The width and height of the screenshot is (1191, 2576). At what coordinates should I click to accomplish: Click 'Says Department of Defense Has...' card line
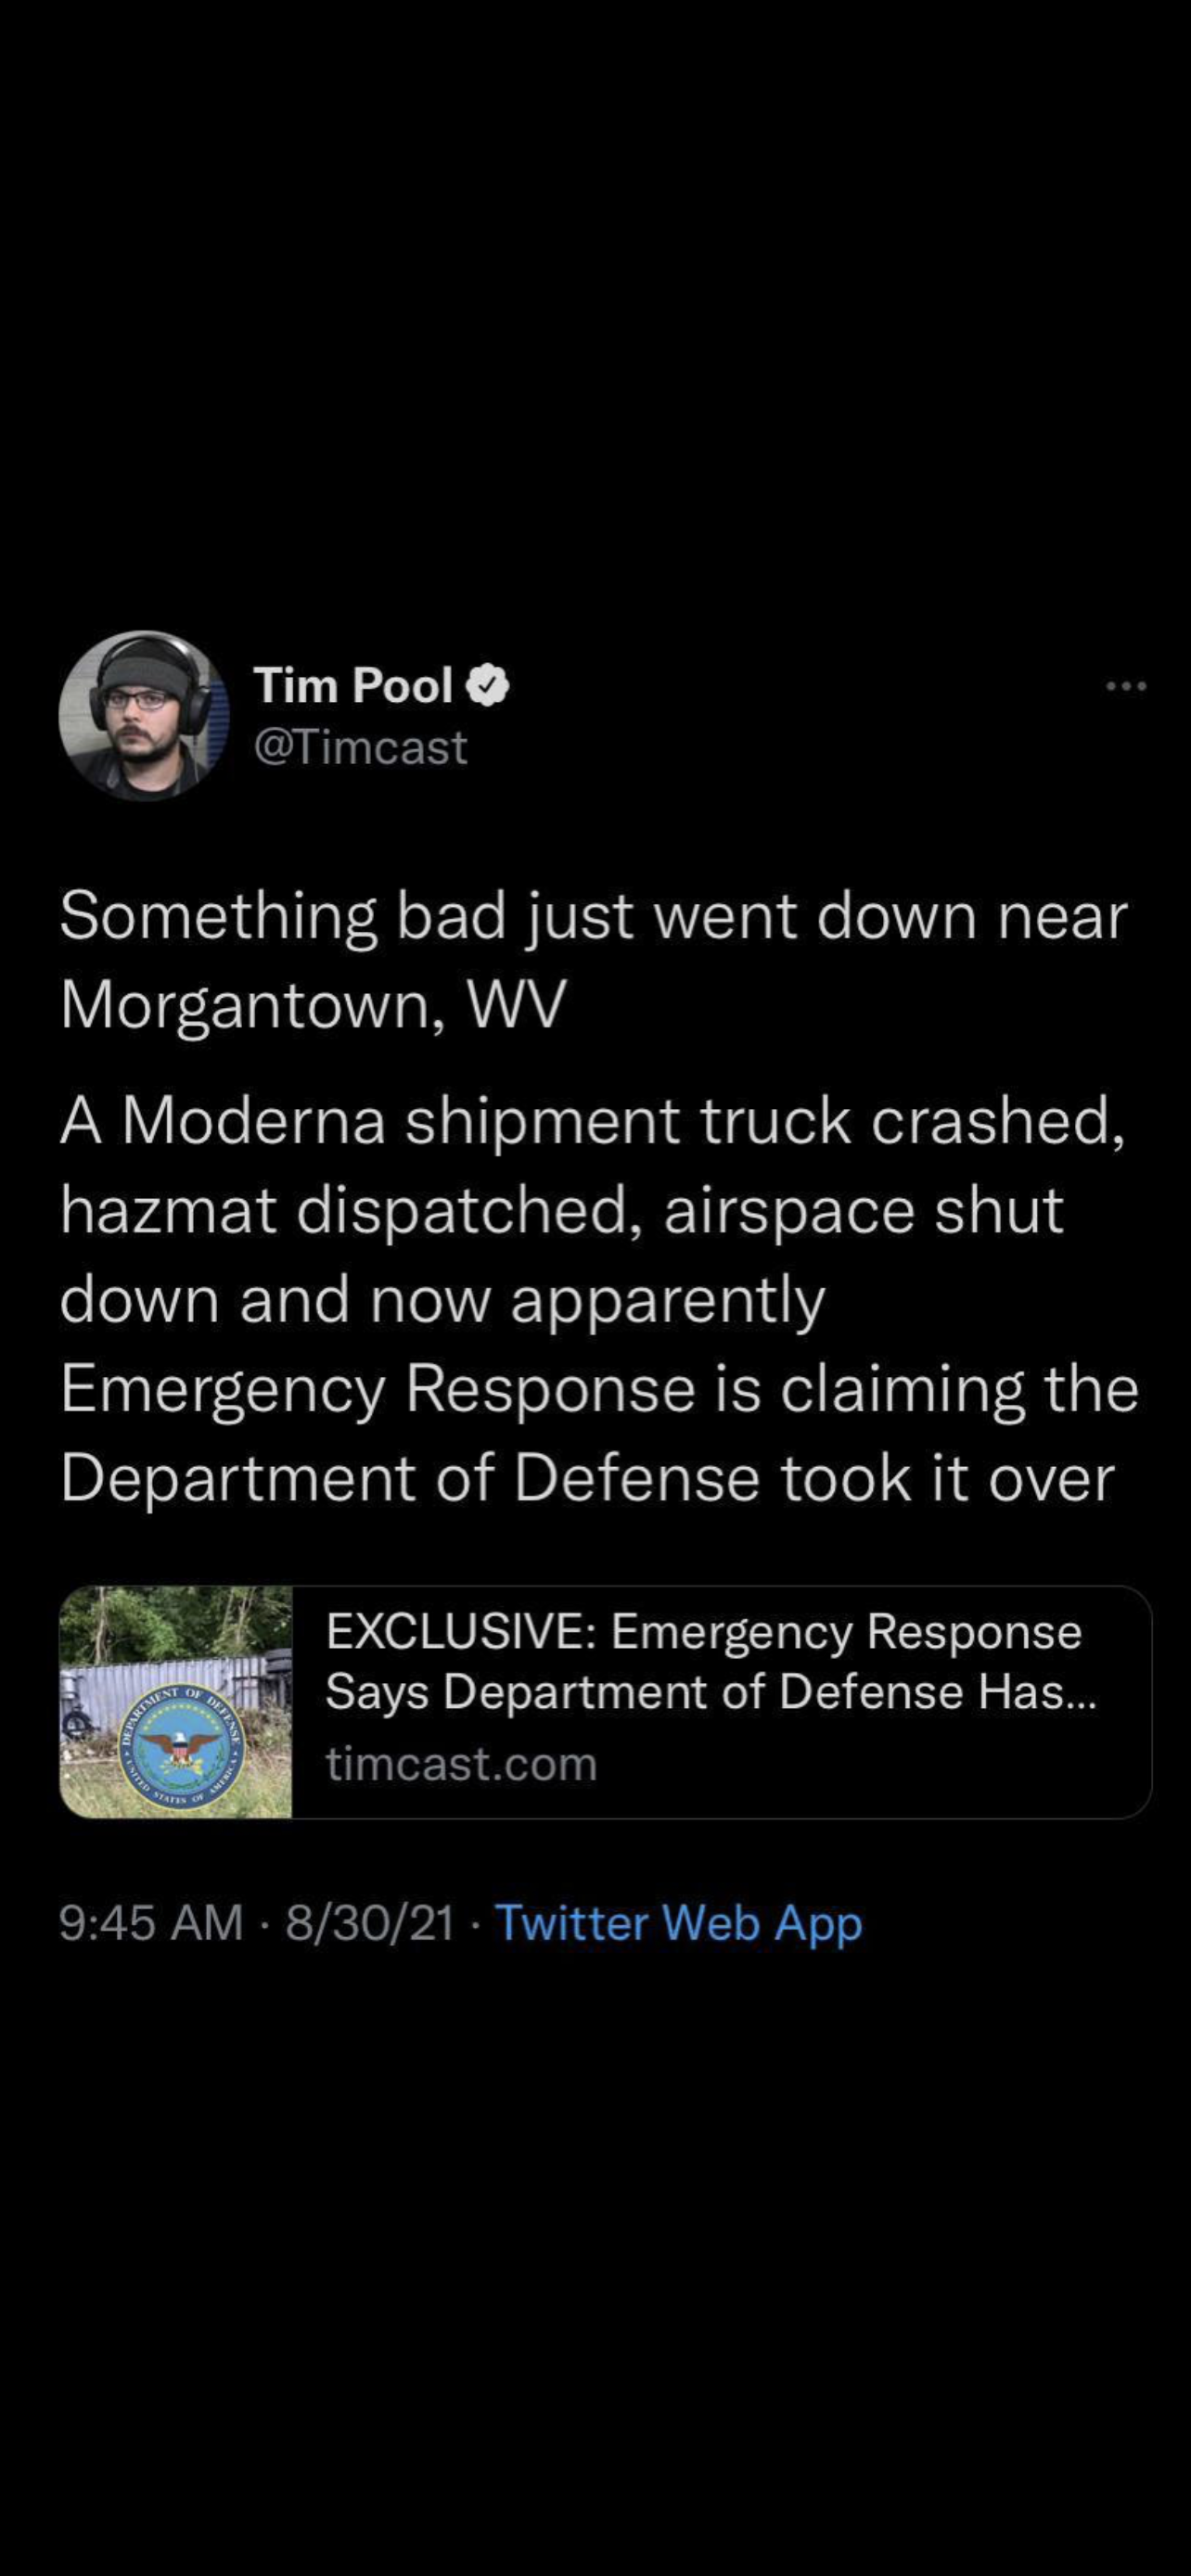point(711,1692)
